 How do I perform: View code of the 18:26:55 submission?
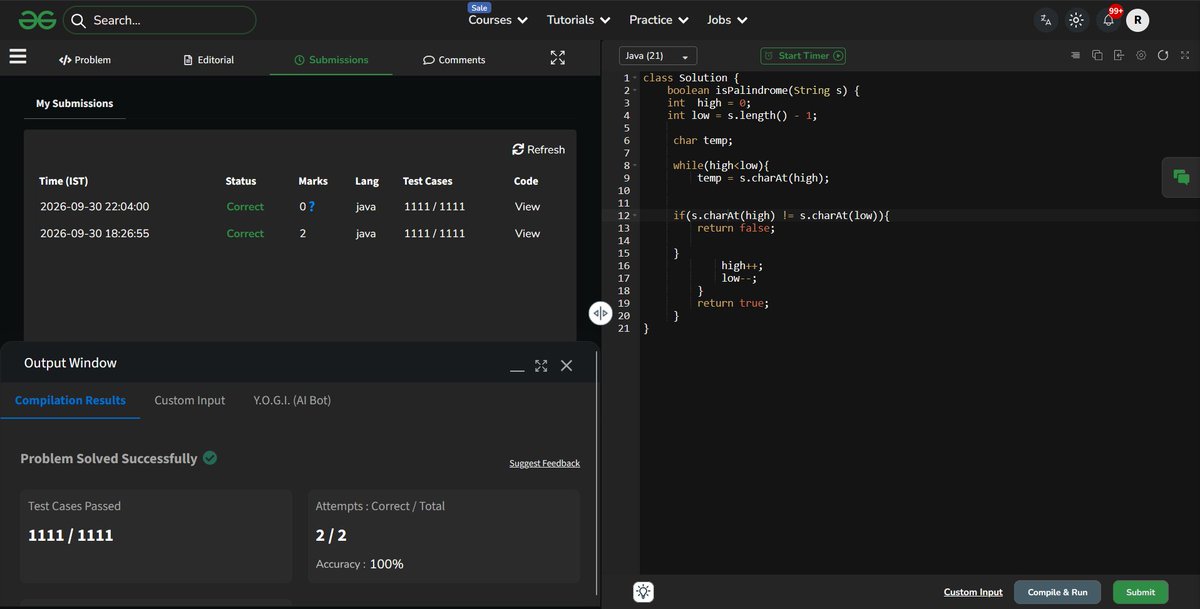click(x=527, y=233)
